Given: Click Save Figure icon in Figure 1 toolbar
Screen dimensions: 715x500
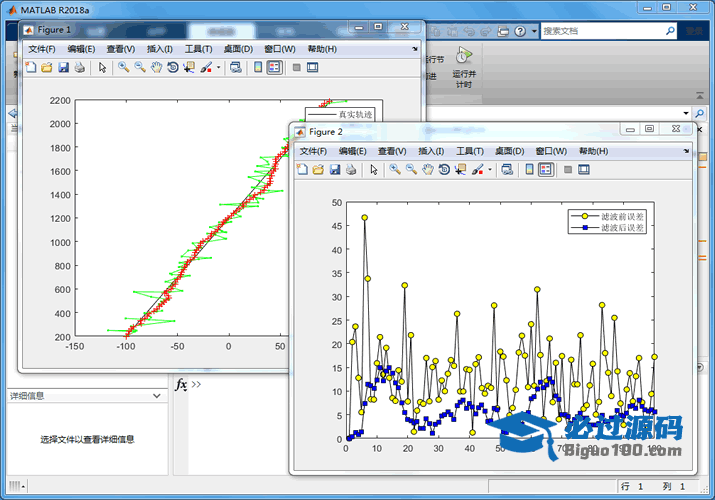Looking at the screenshot, I should (x=63, y=68).
